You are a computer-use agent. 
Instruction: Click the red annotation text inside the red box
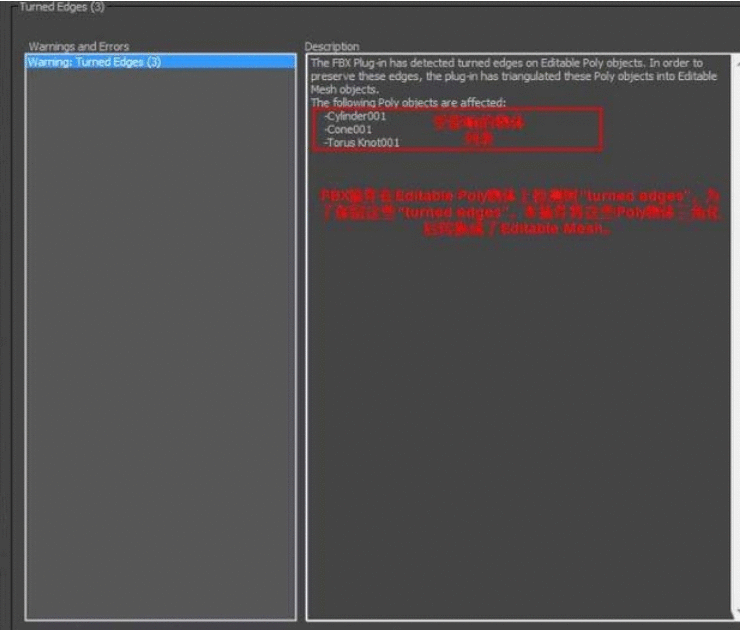(x=479, y=129)
